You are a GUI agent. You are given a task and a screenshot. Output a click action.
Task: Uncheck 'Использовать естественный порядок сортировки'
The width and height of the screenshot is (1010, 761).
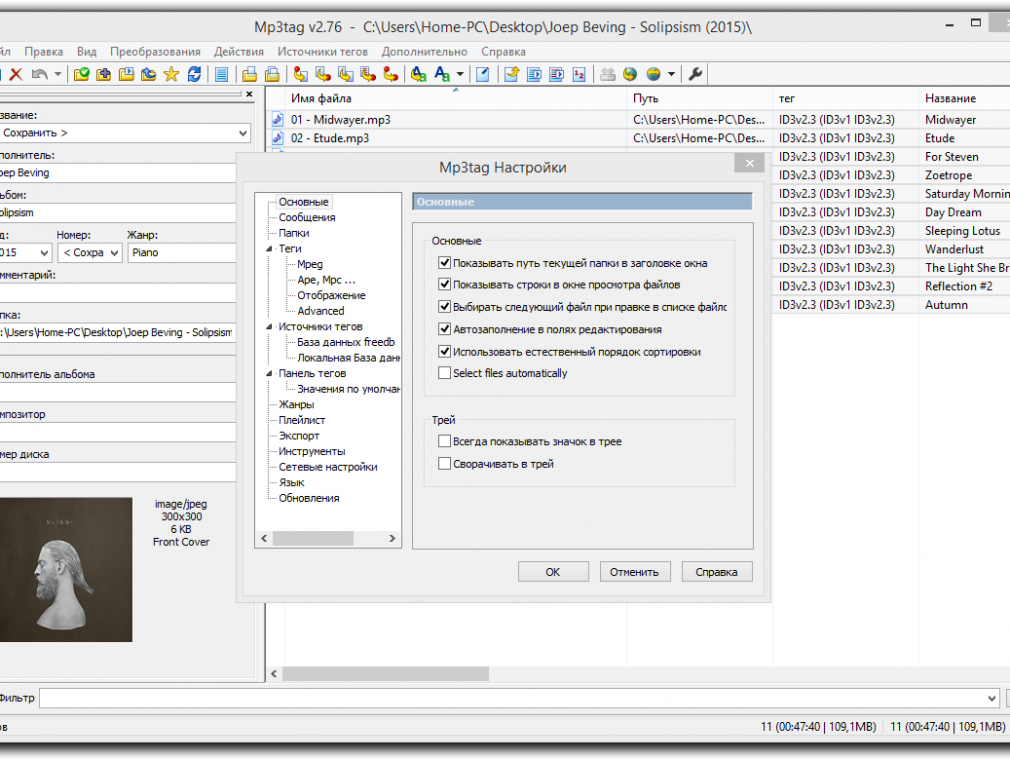pos(444,352)
